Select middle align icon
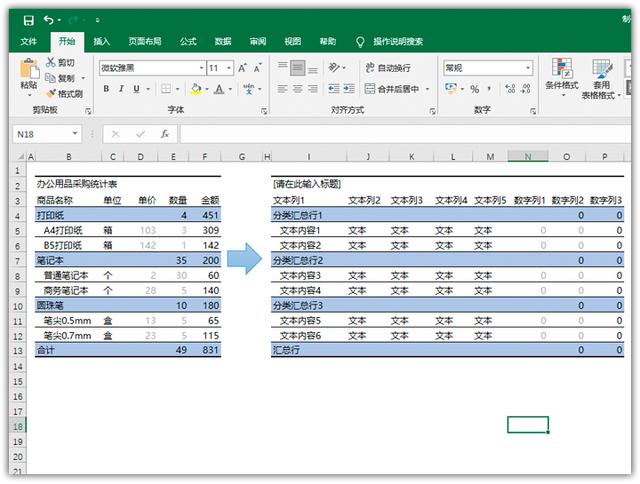This screenshot has width=640, height=484. click(x=298, y=68)
